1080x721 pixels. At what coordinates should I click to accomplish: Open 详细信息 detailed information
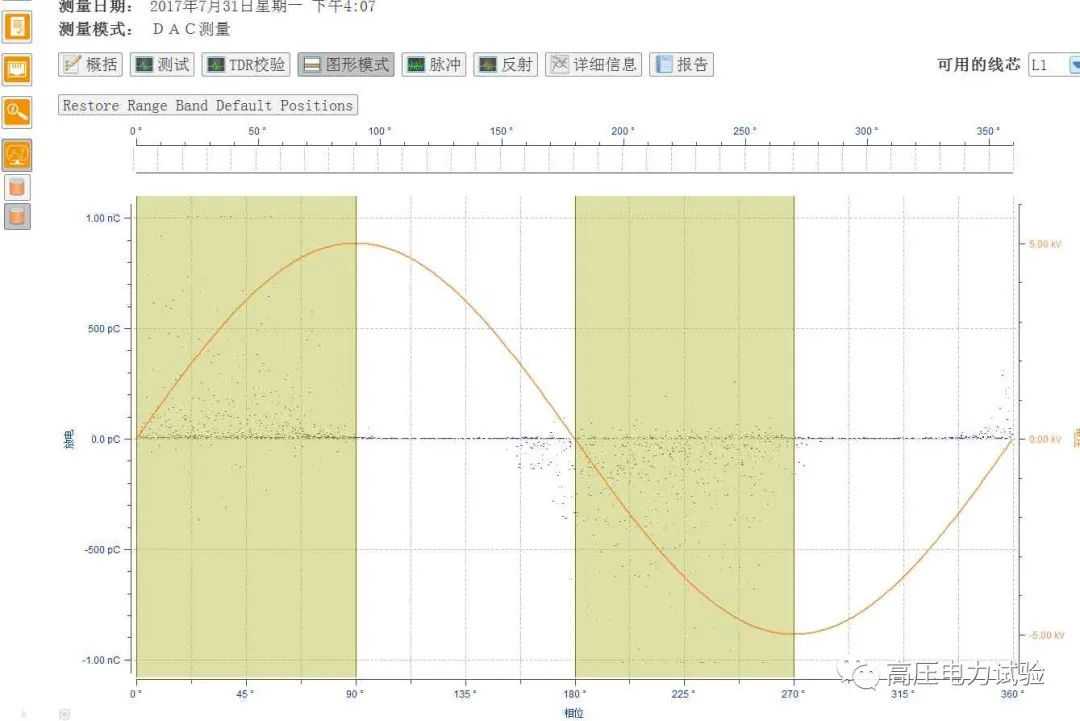tap(593, 65)
